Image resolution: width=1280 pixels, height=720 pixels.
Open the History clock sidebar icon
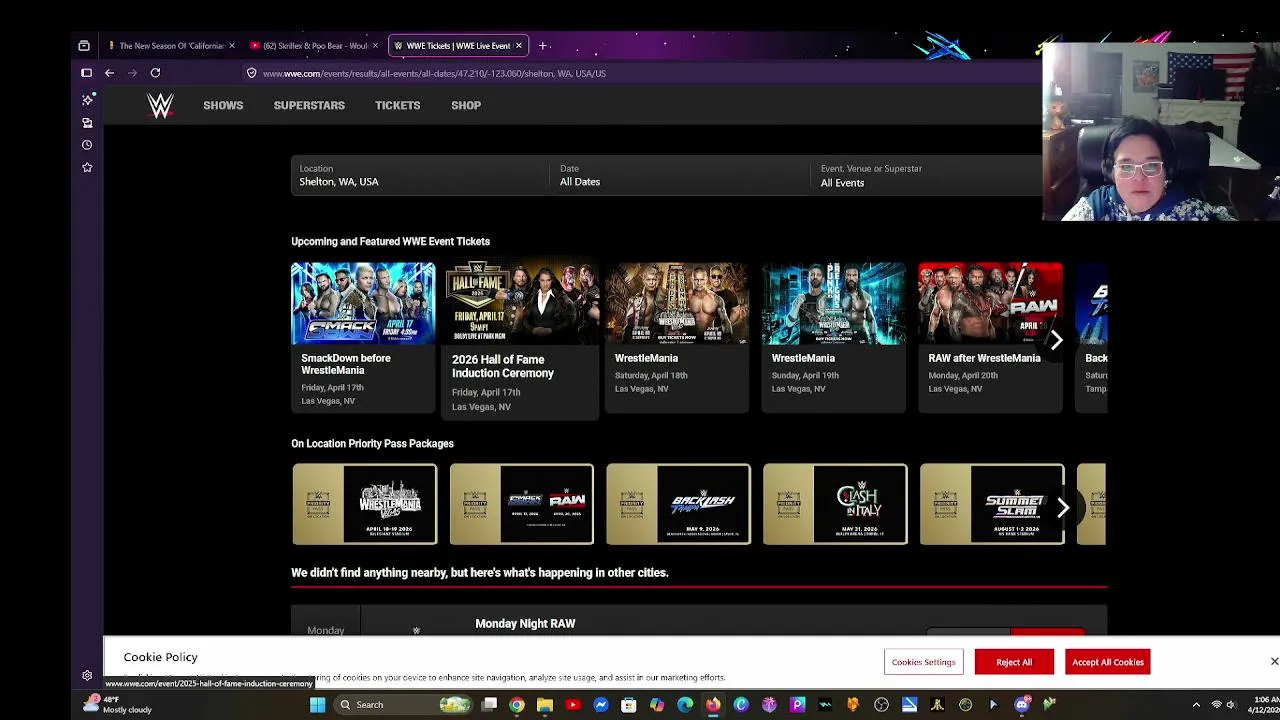87,145
